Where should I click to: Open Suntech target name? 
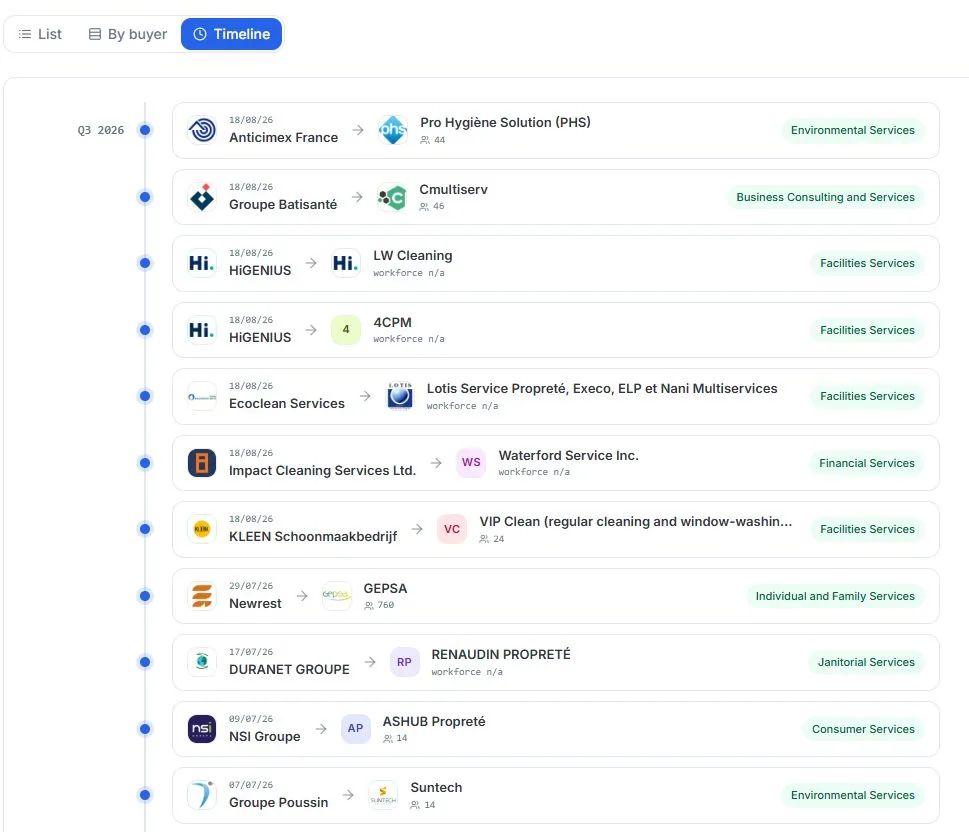pos(436,787)
